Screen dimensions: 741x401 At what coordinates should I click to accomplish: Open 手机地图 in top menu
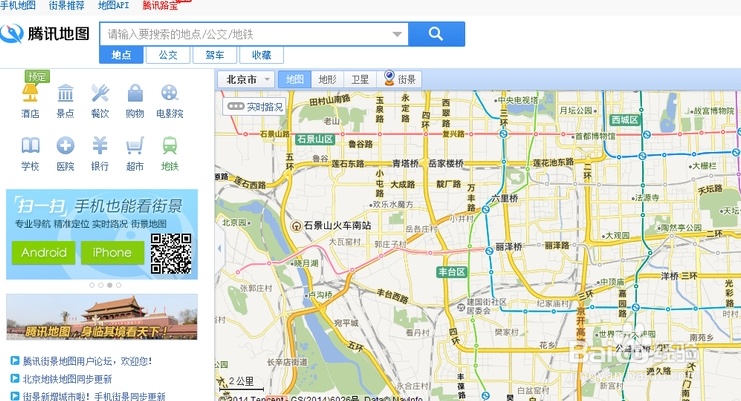(x=18, y=5)
